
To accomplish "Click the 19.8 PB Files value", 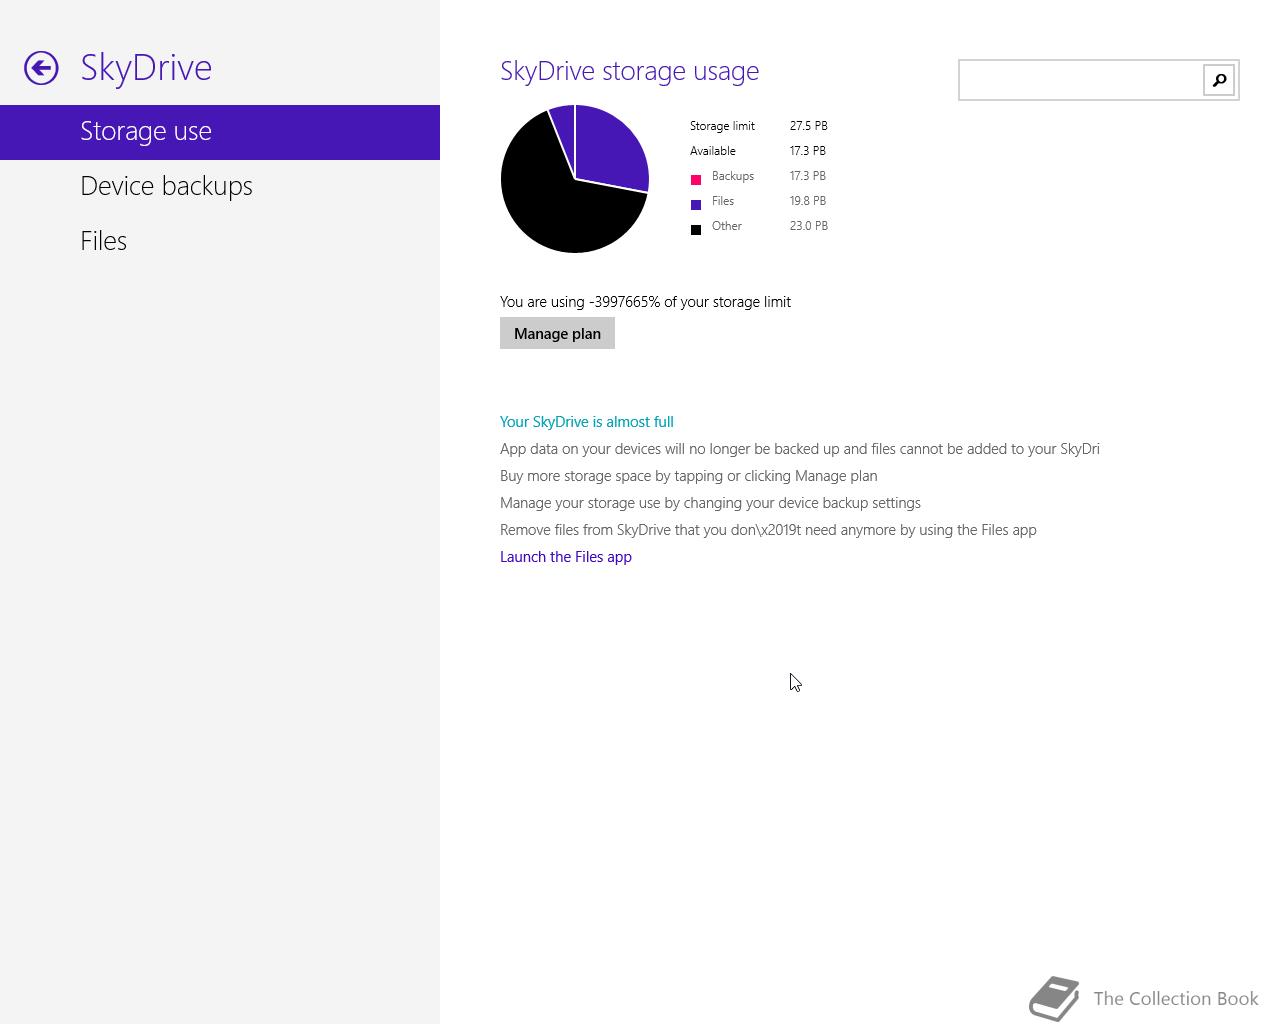I will [807, 201].
